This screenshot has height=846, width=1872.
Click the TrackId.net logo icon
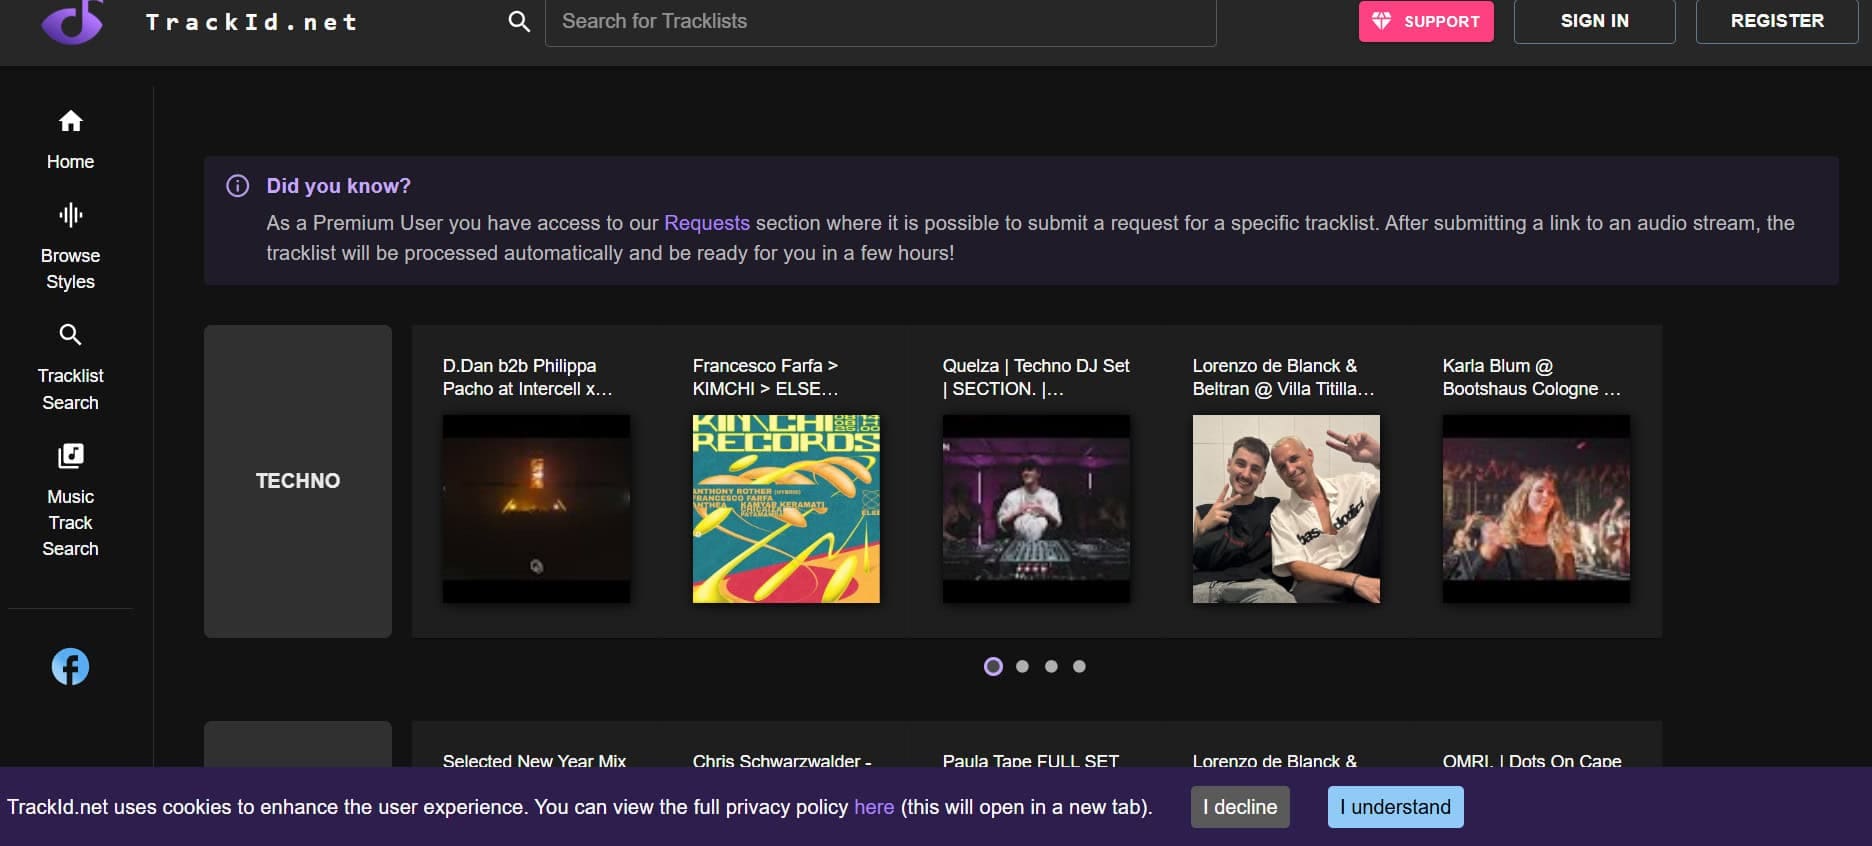click(72, 21)
